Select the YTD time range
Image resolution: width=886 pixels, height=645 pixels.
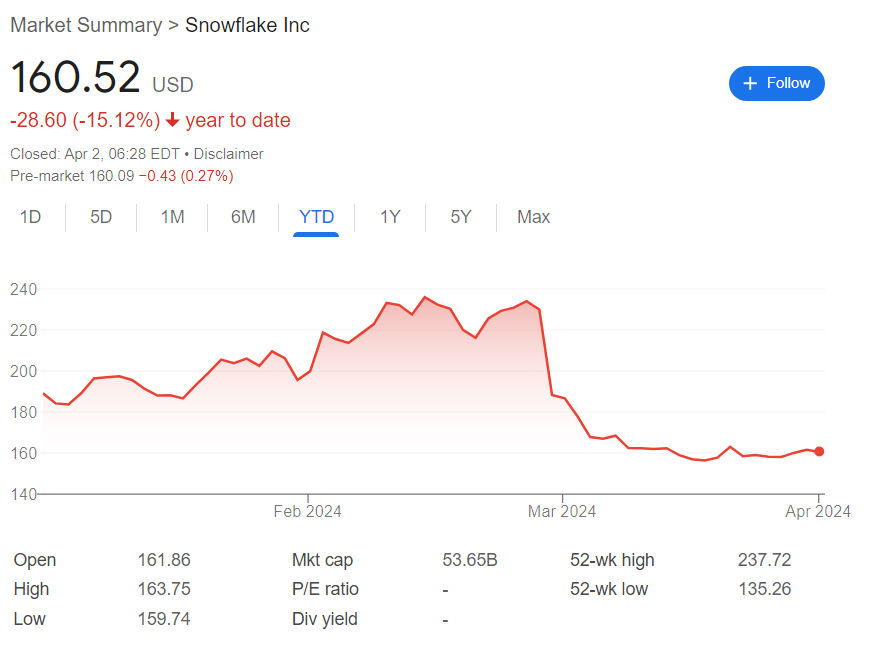click(x=316, y=217)
